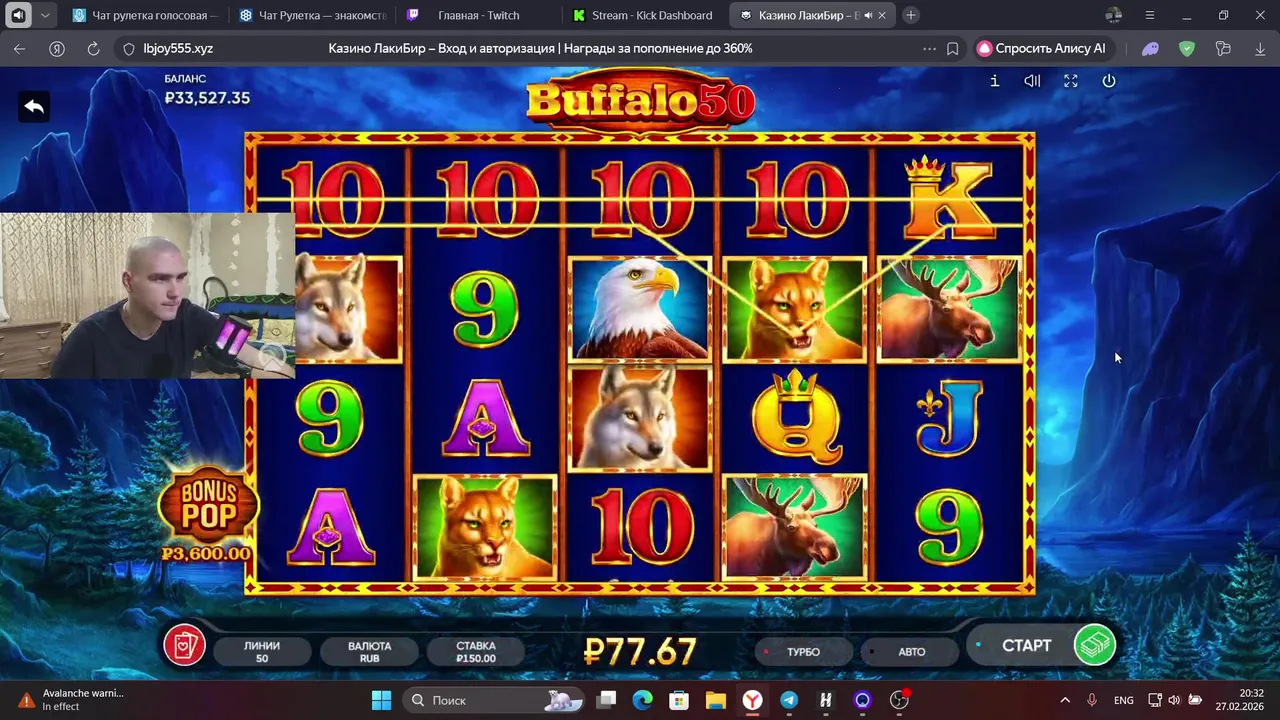This screenshot has width=1280, height=720.
Task: Open the ВАЛЮТА RUB selector
Action: point(370,652)
